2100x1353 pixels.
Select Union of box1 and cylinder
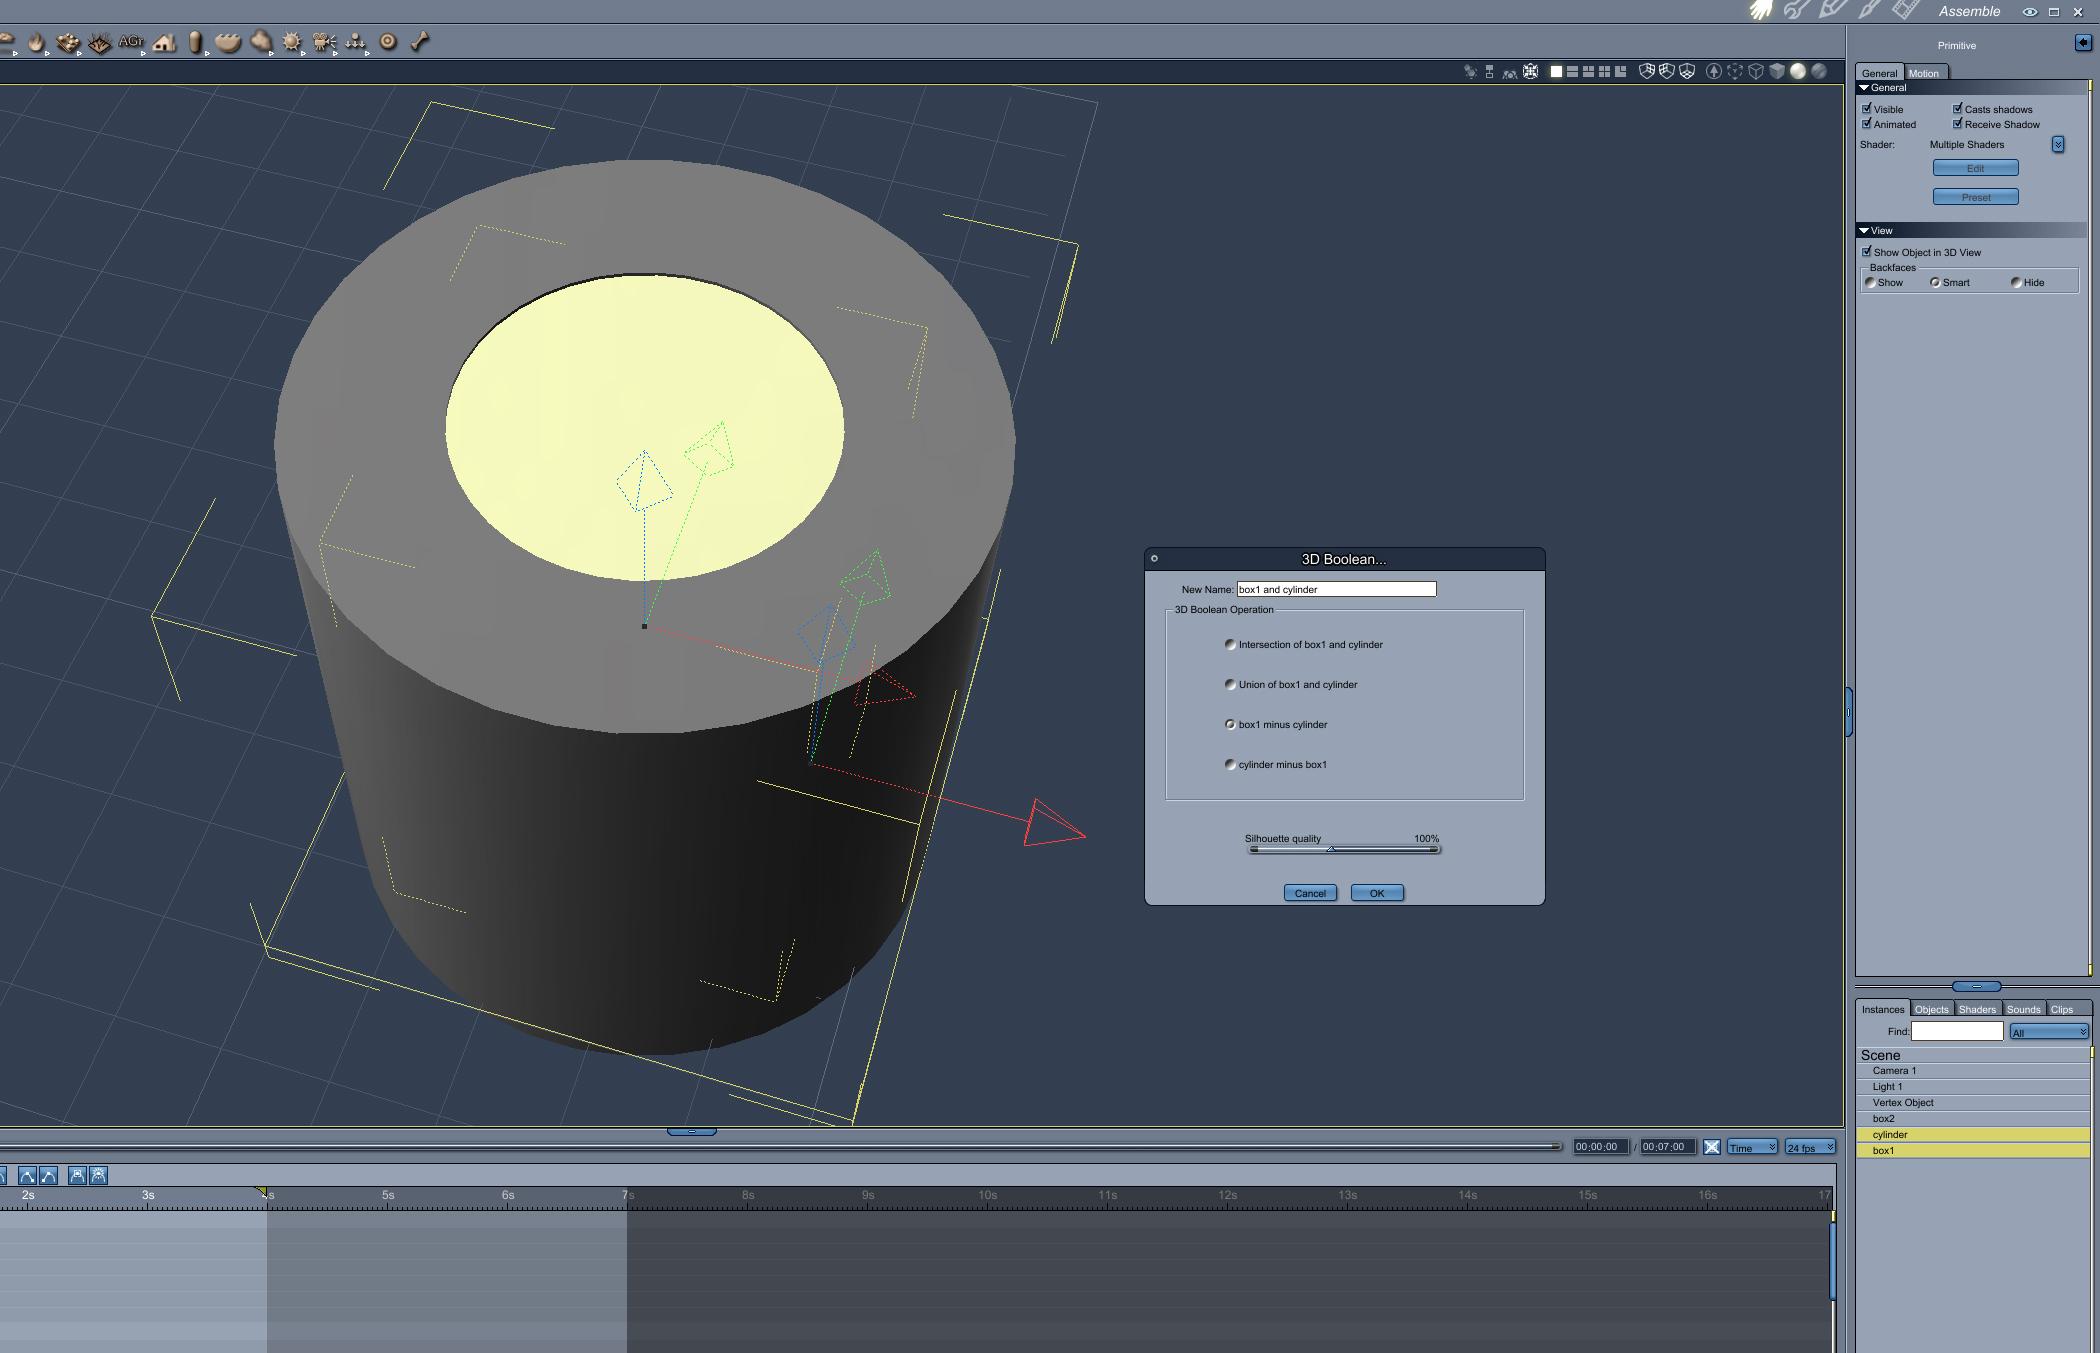pyautogui.click(x=1230, y=685)
